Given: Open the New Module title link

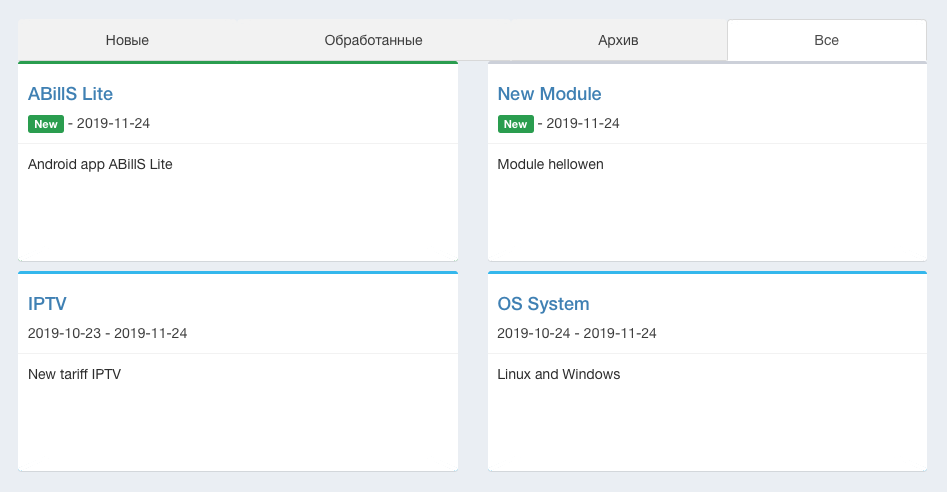Looking at the screenshot, I should (x=549, y=94).
